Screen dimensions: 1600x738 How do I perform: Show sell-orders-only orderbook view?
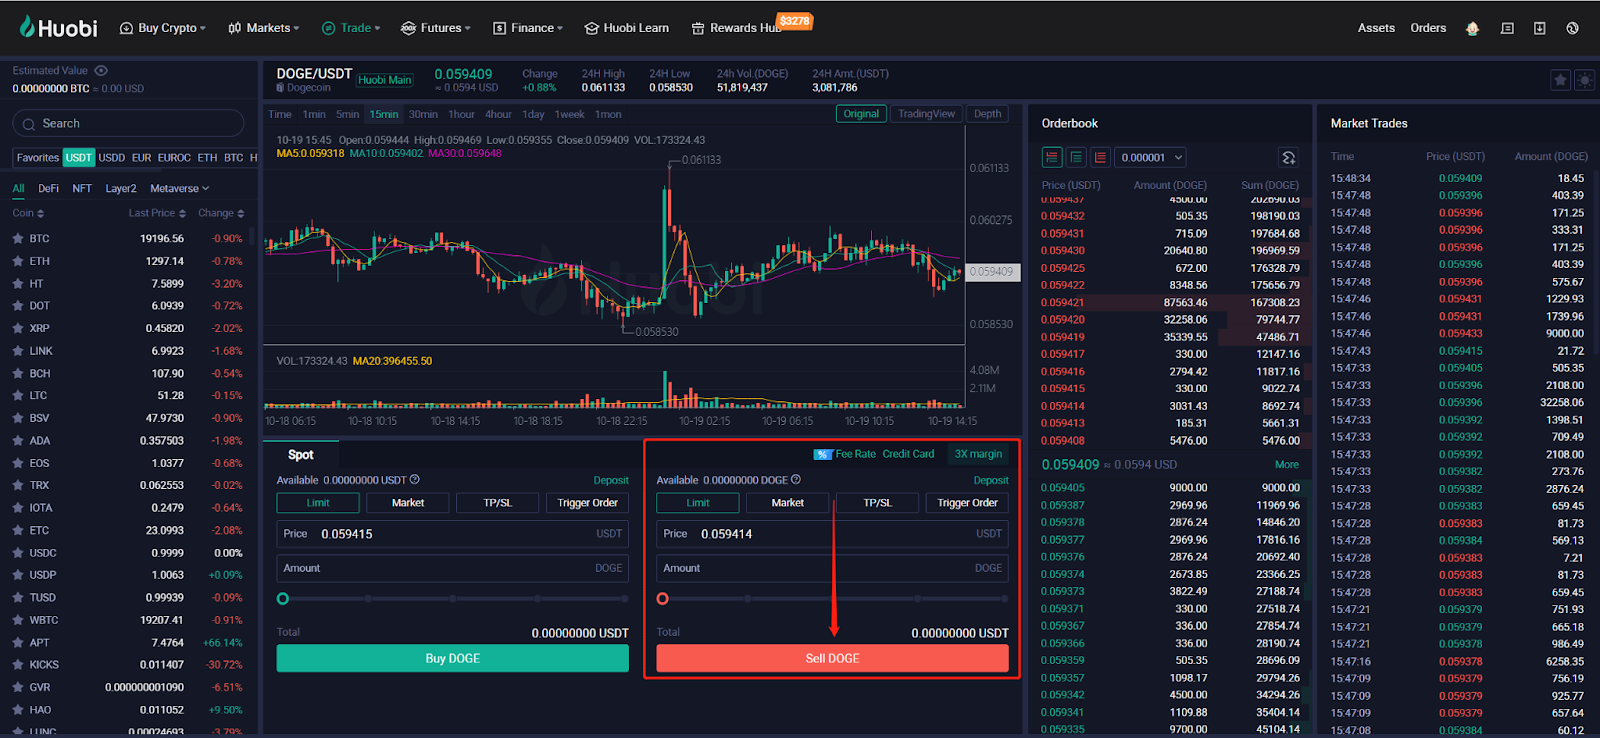point(1100,157)
